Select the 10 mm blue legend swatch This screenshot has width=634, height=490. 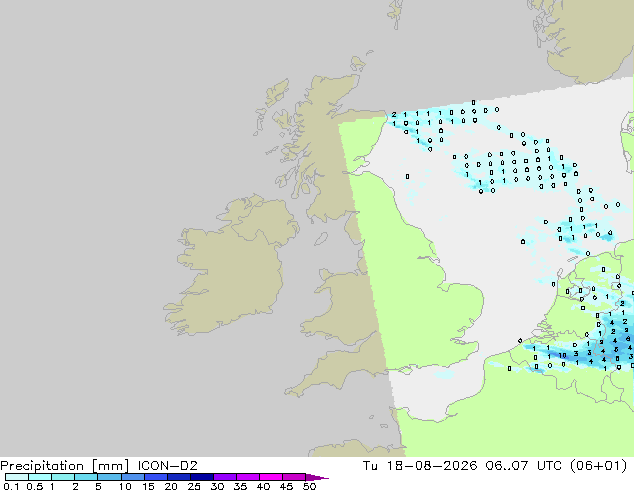click(132, 477)
